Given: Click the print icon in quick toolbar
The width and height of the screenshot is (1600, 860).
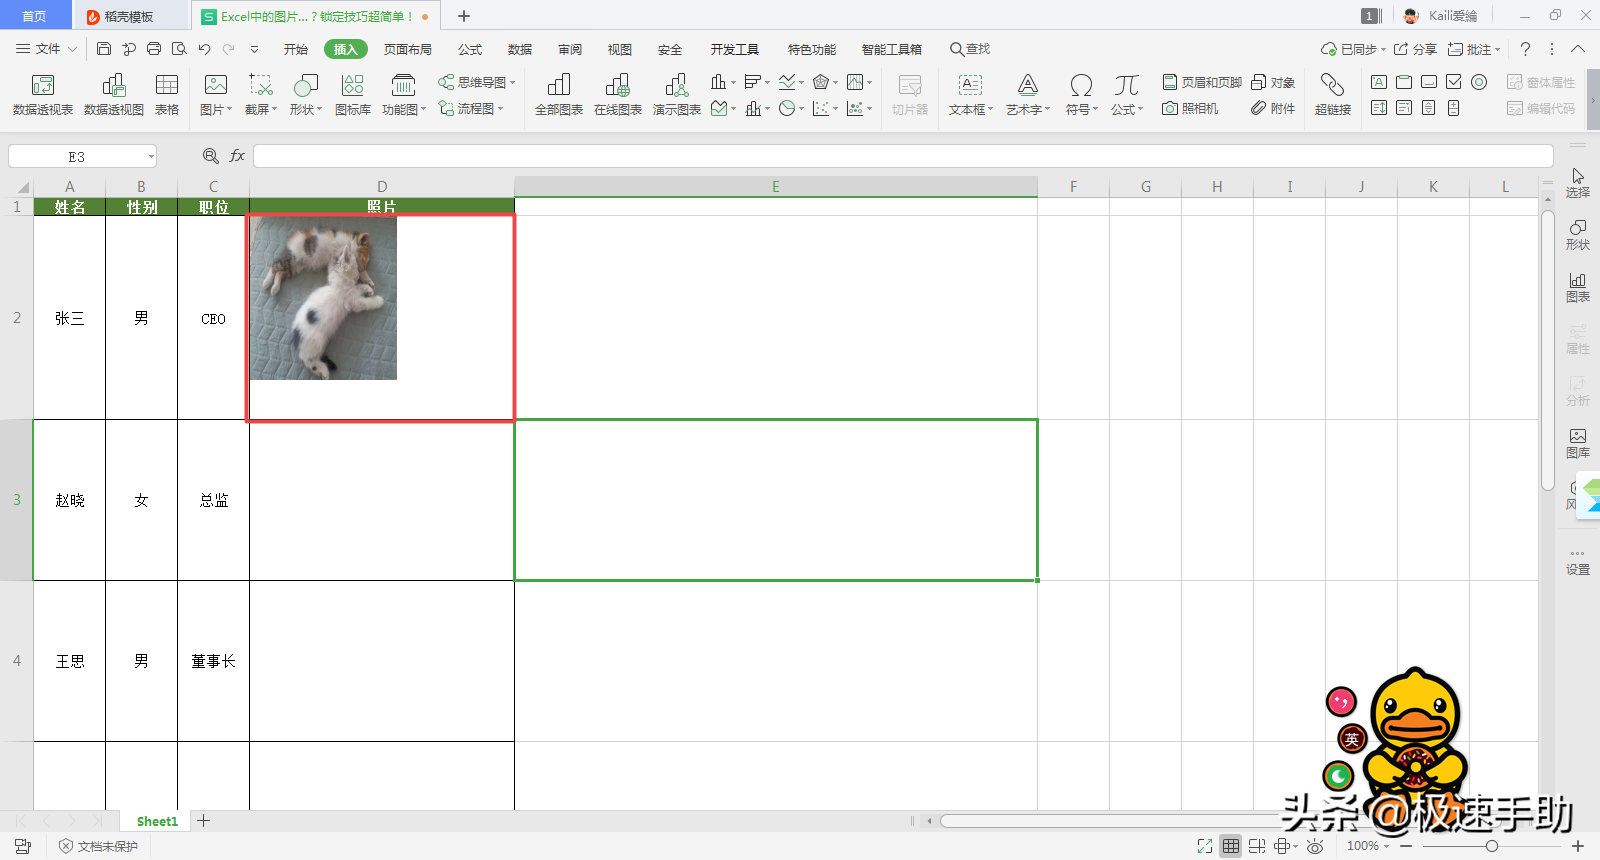Looking at the screenshot, I should pos(154,48).
